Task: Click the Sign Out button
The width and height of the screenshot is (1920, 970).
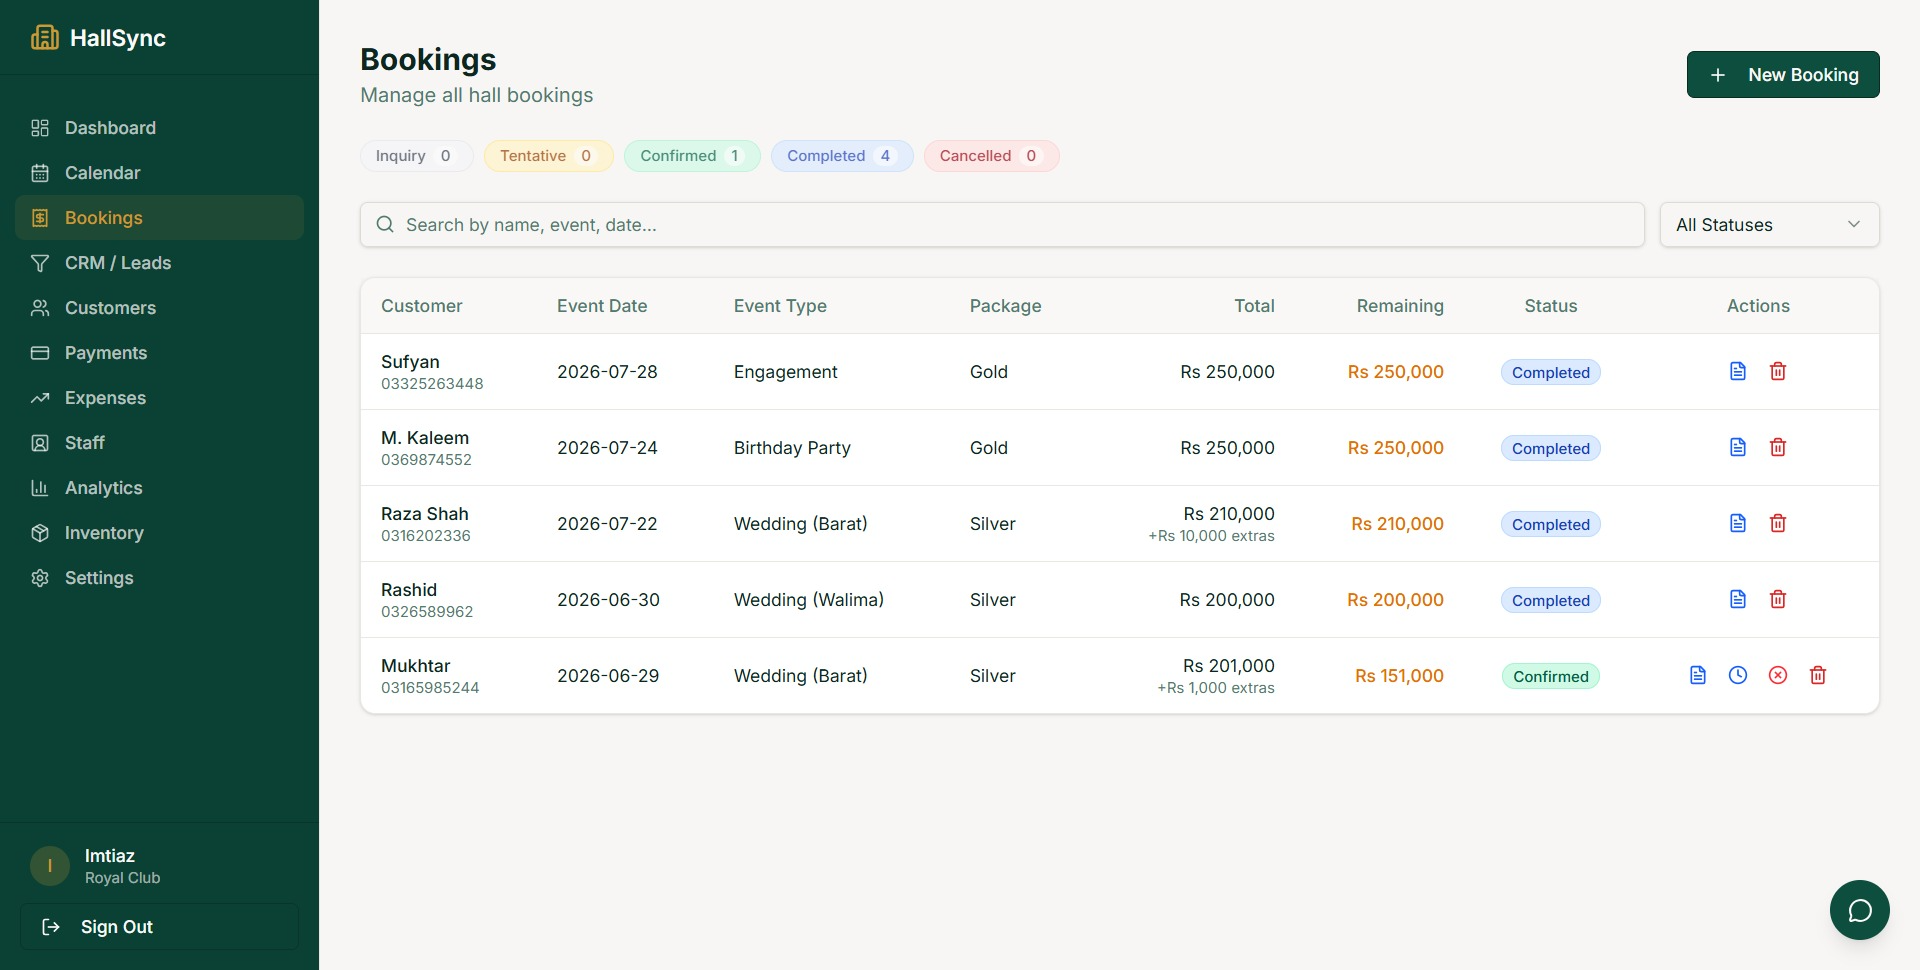Action: coord(159,927)
